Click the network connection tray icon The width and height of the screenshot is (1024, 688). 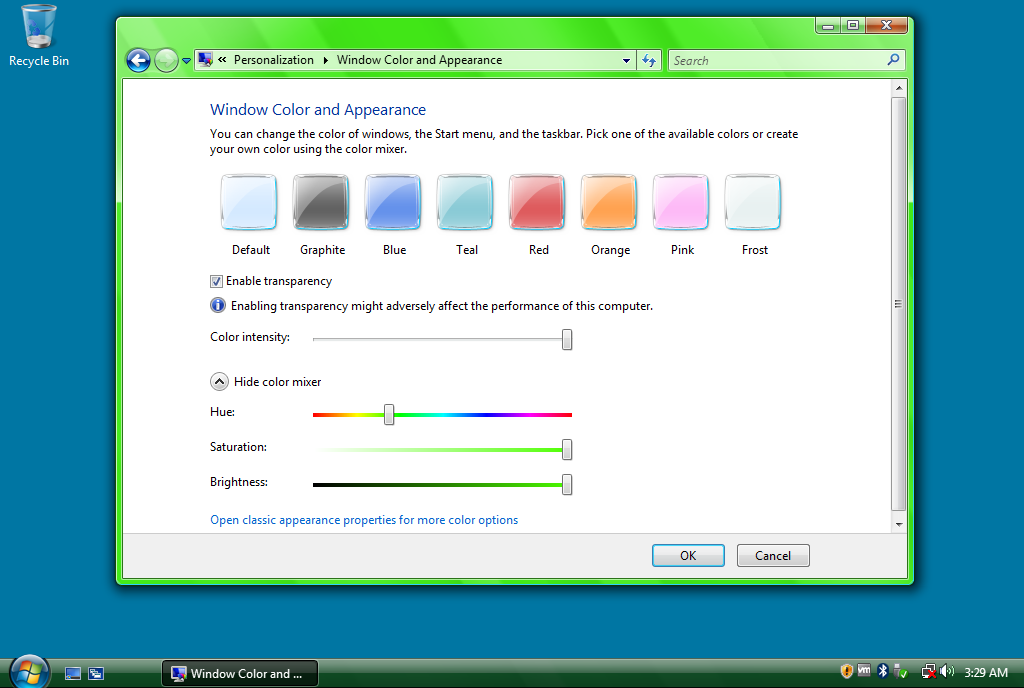tap(928, 671)
